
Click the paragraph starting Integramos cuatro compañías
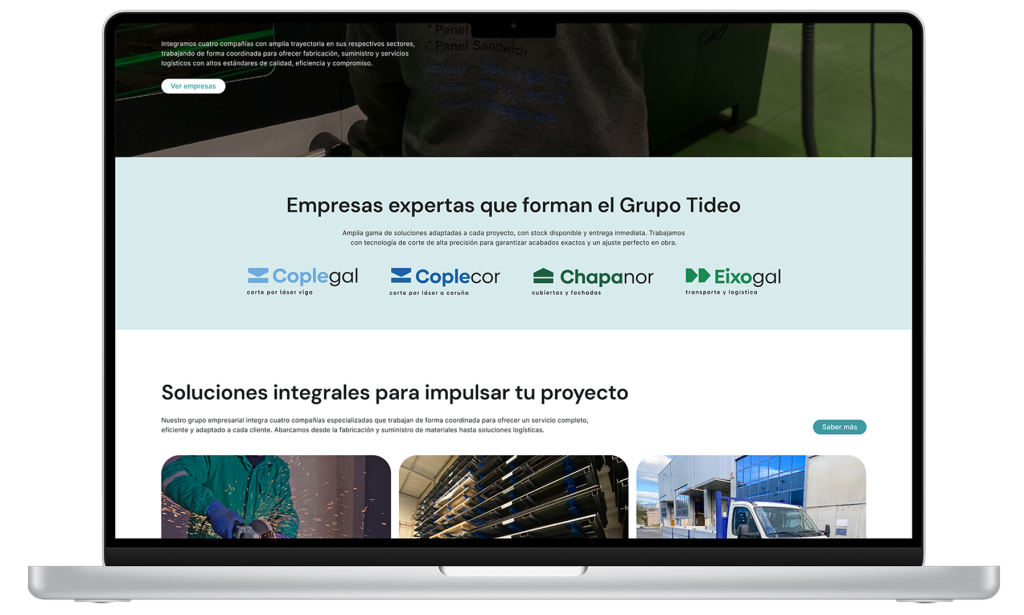(288, 54)
